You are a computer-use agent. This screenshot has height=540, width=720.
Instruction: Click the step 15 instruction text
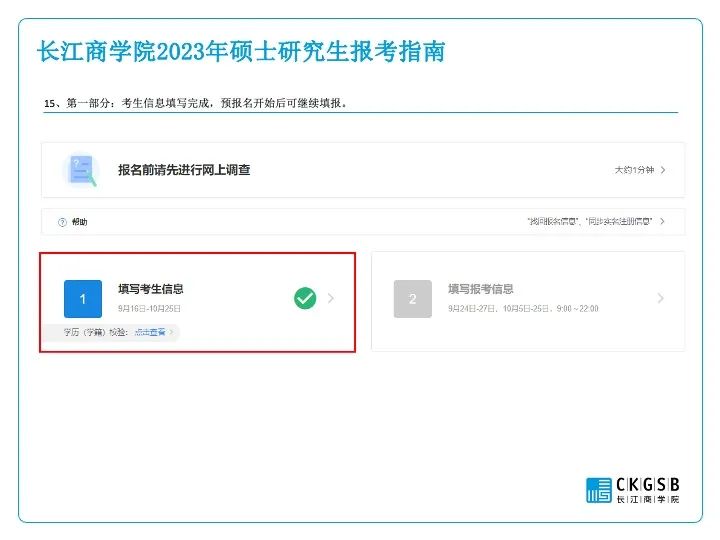coord(196,103)
